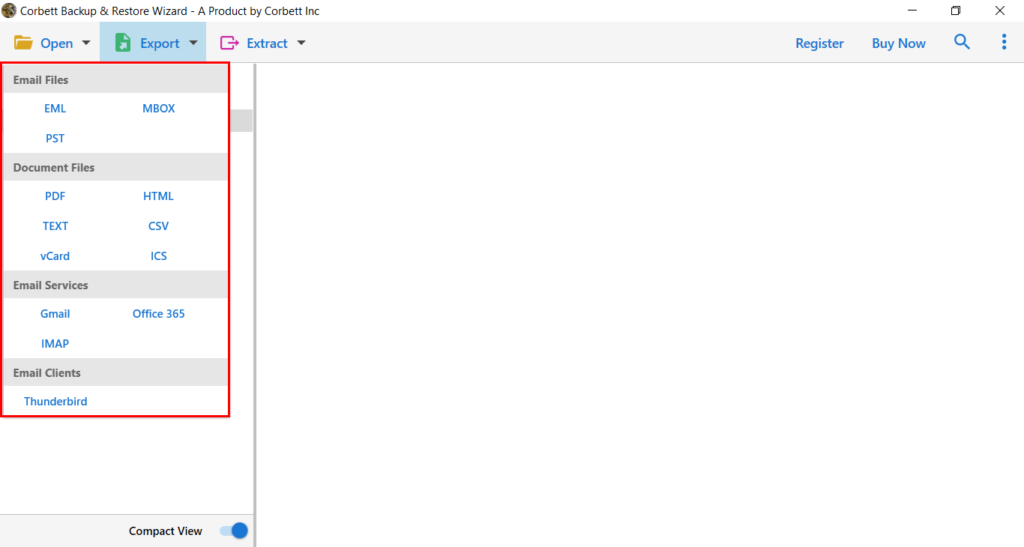1024x547 pixels.
Task: Expand the Open dropdown arrow
Action: (x=86, y=43)
